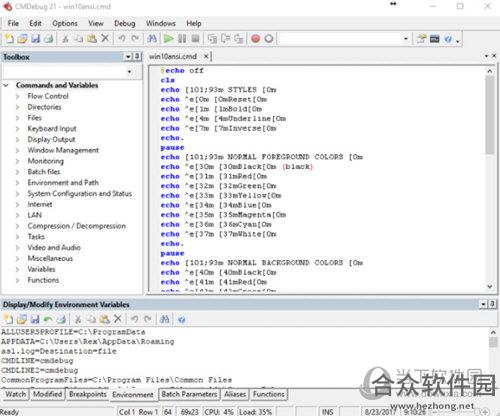Toggle the Toolbox panel pin button

137,57
